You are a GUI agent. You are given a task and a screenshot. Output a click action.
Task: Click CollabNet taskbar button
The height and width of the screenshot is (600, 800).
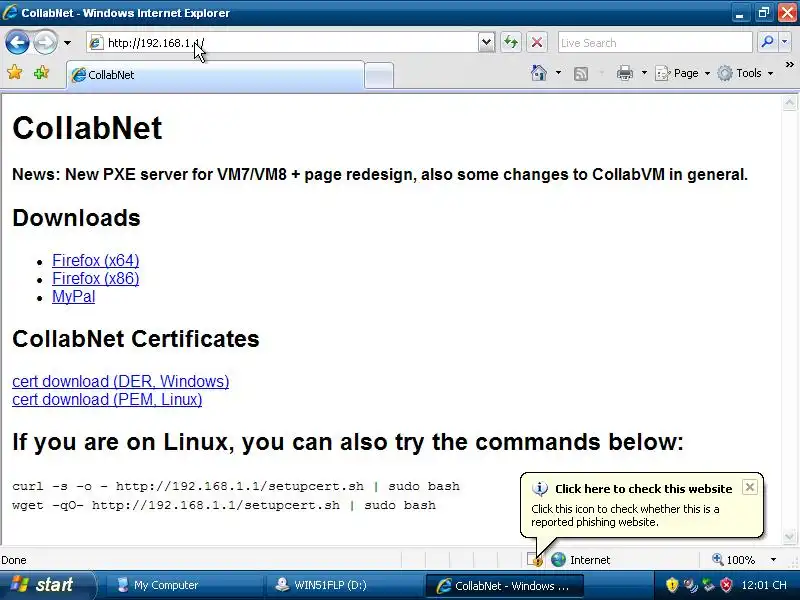(504, 586)
